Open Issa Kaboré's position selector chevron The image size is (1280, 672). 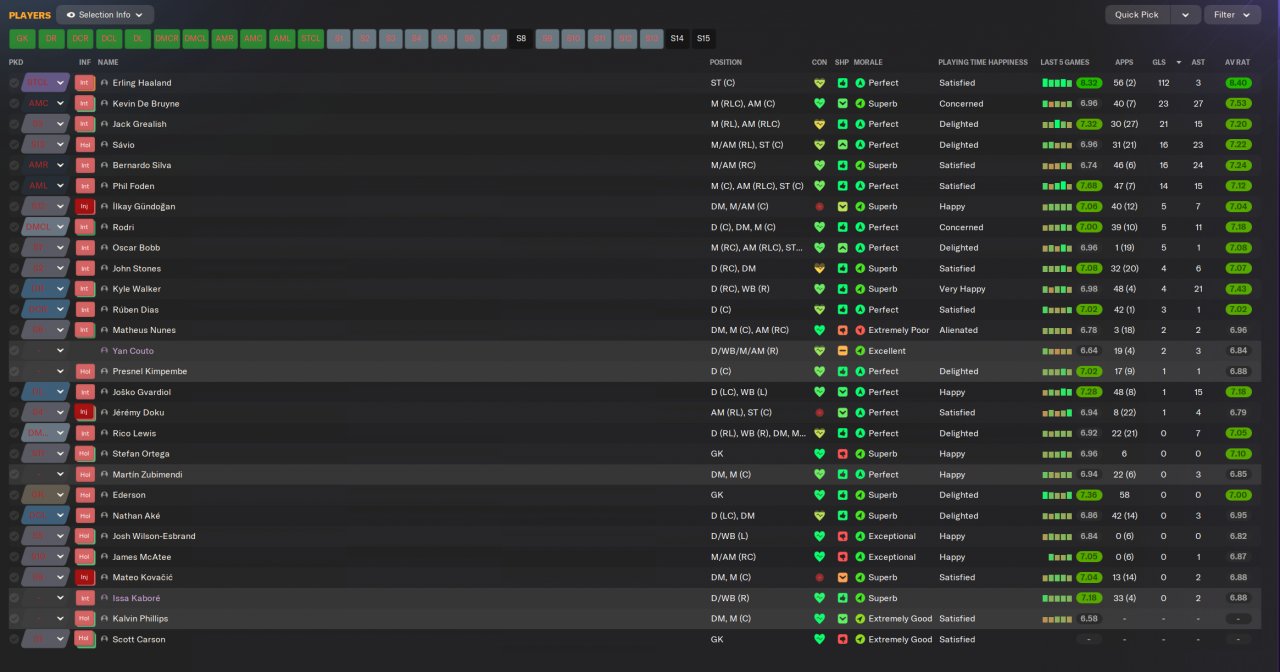[x=60, y=598]
